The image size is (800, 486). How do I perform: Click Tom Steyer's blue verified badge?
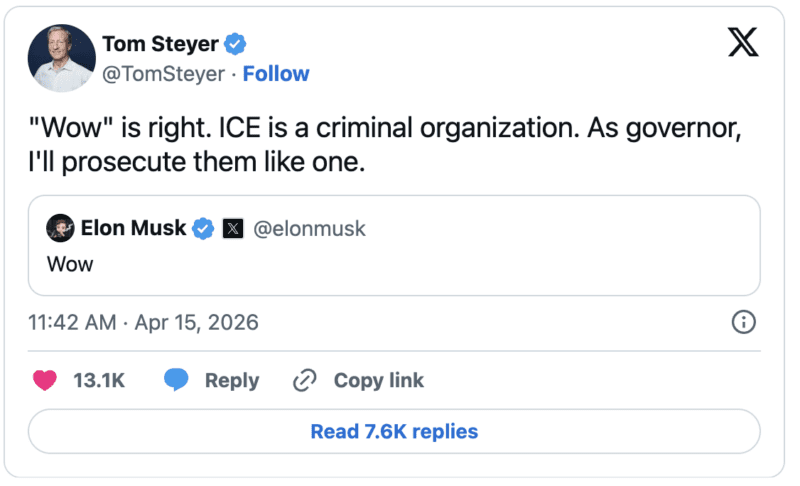(236, 44)
